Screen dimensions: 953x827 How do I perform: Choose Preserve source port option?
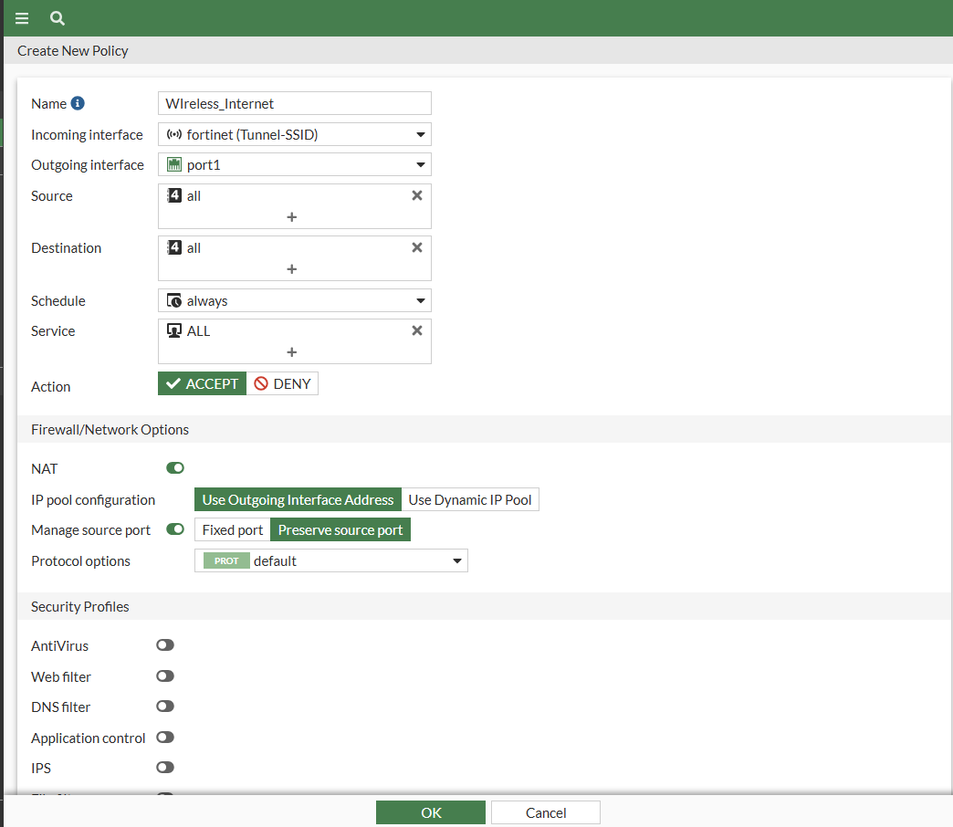(x=340, y=530)
